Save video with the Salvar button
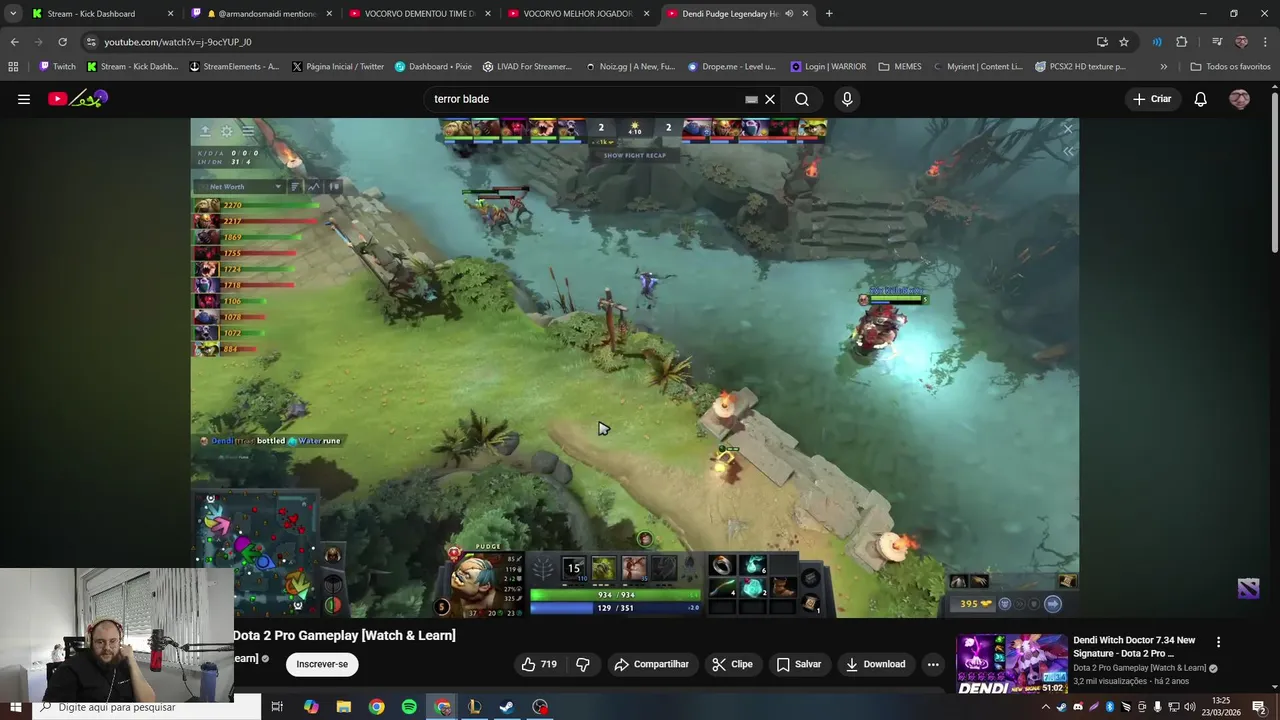 pos(799,664)
